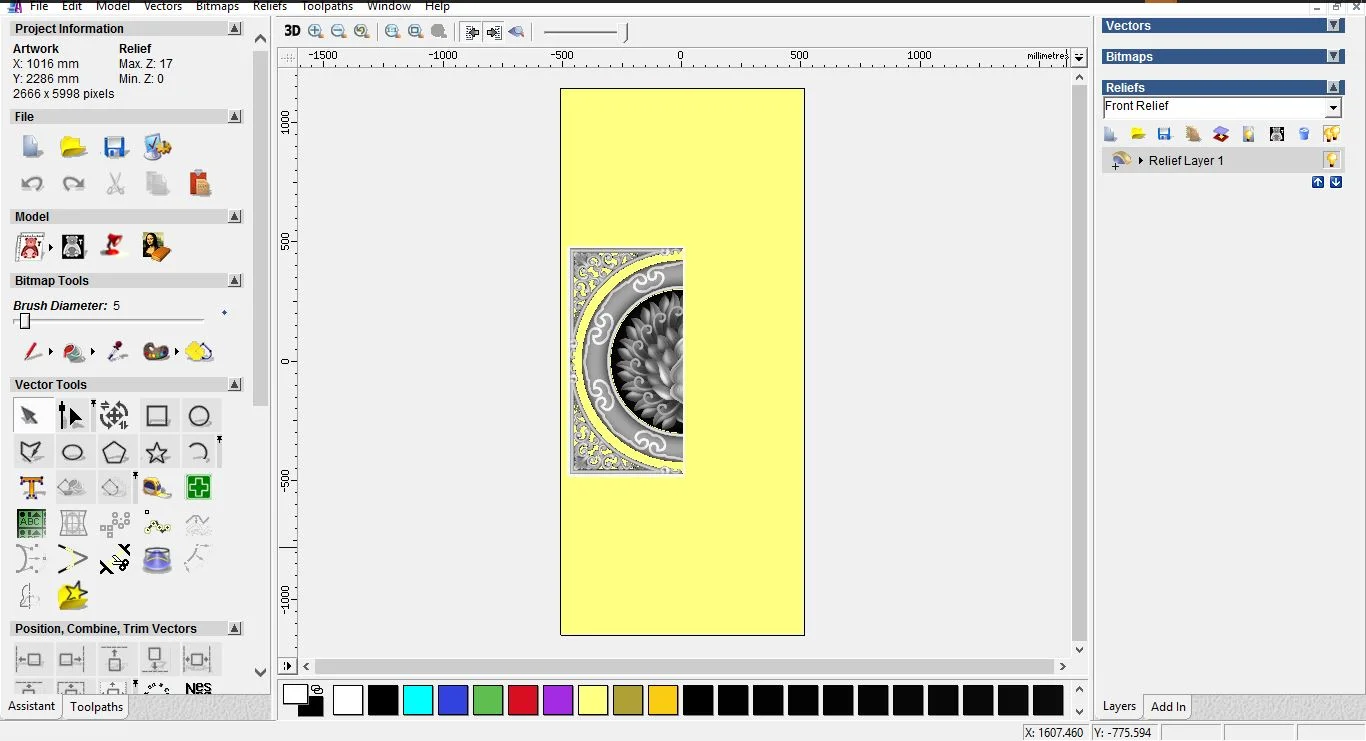
Task: Choose the create rectangle vector tool
Action: 157,416
